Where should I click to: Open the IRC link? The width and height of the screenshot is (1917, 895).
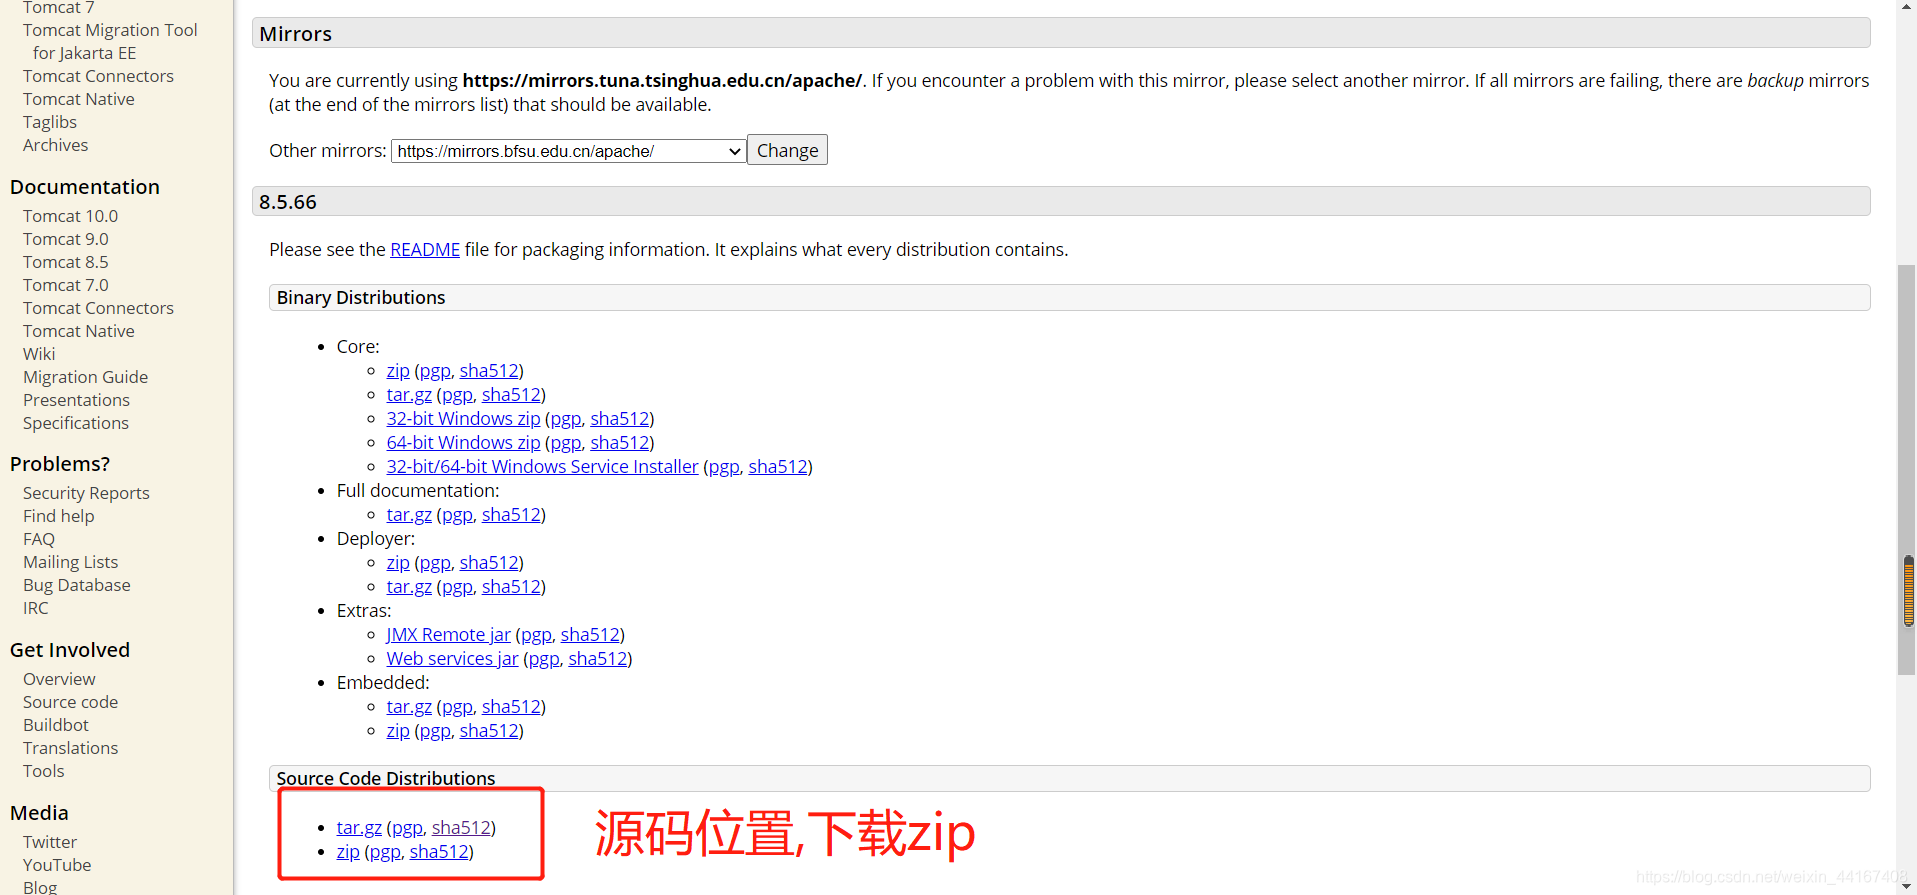tap(36, 608)
